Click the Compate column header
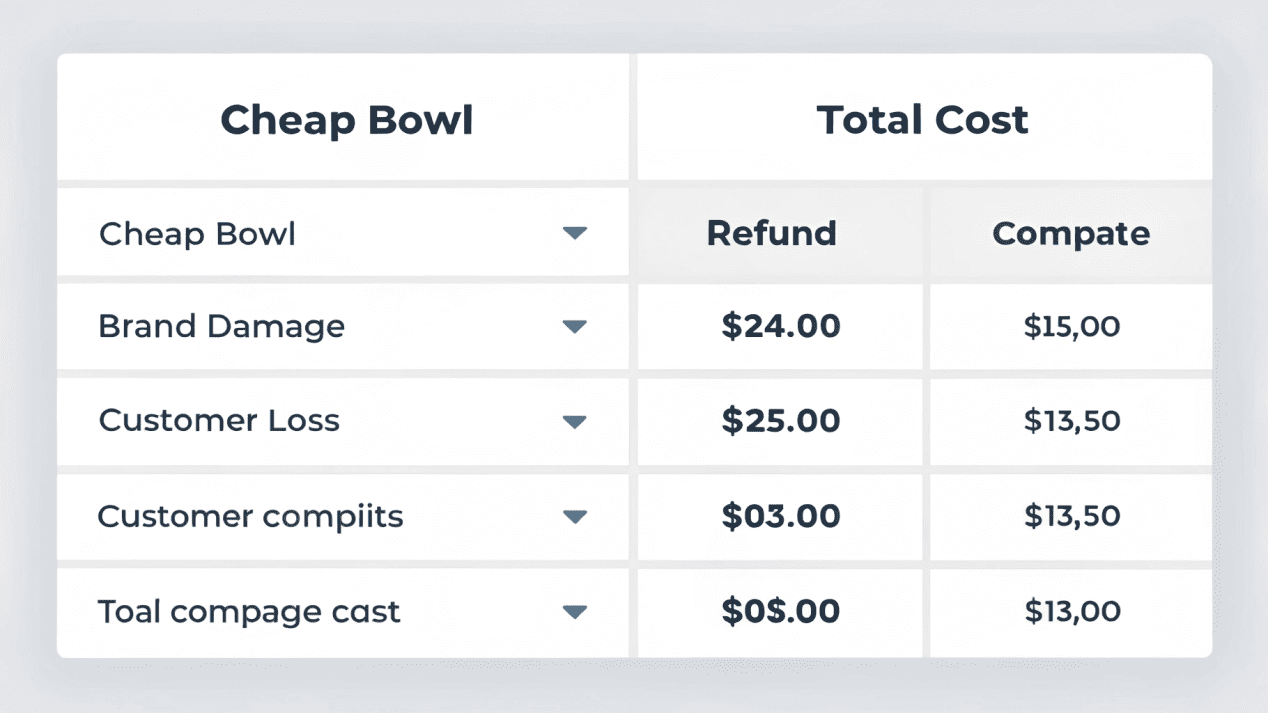This screenshot has width=1268, height=713. pos(1070,233)
